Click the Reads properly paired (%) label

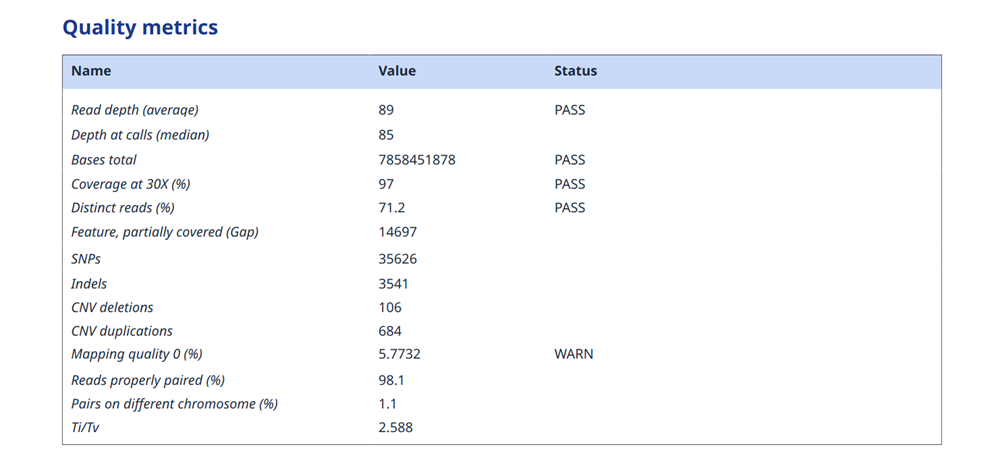(x=148, y=380)
